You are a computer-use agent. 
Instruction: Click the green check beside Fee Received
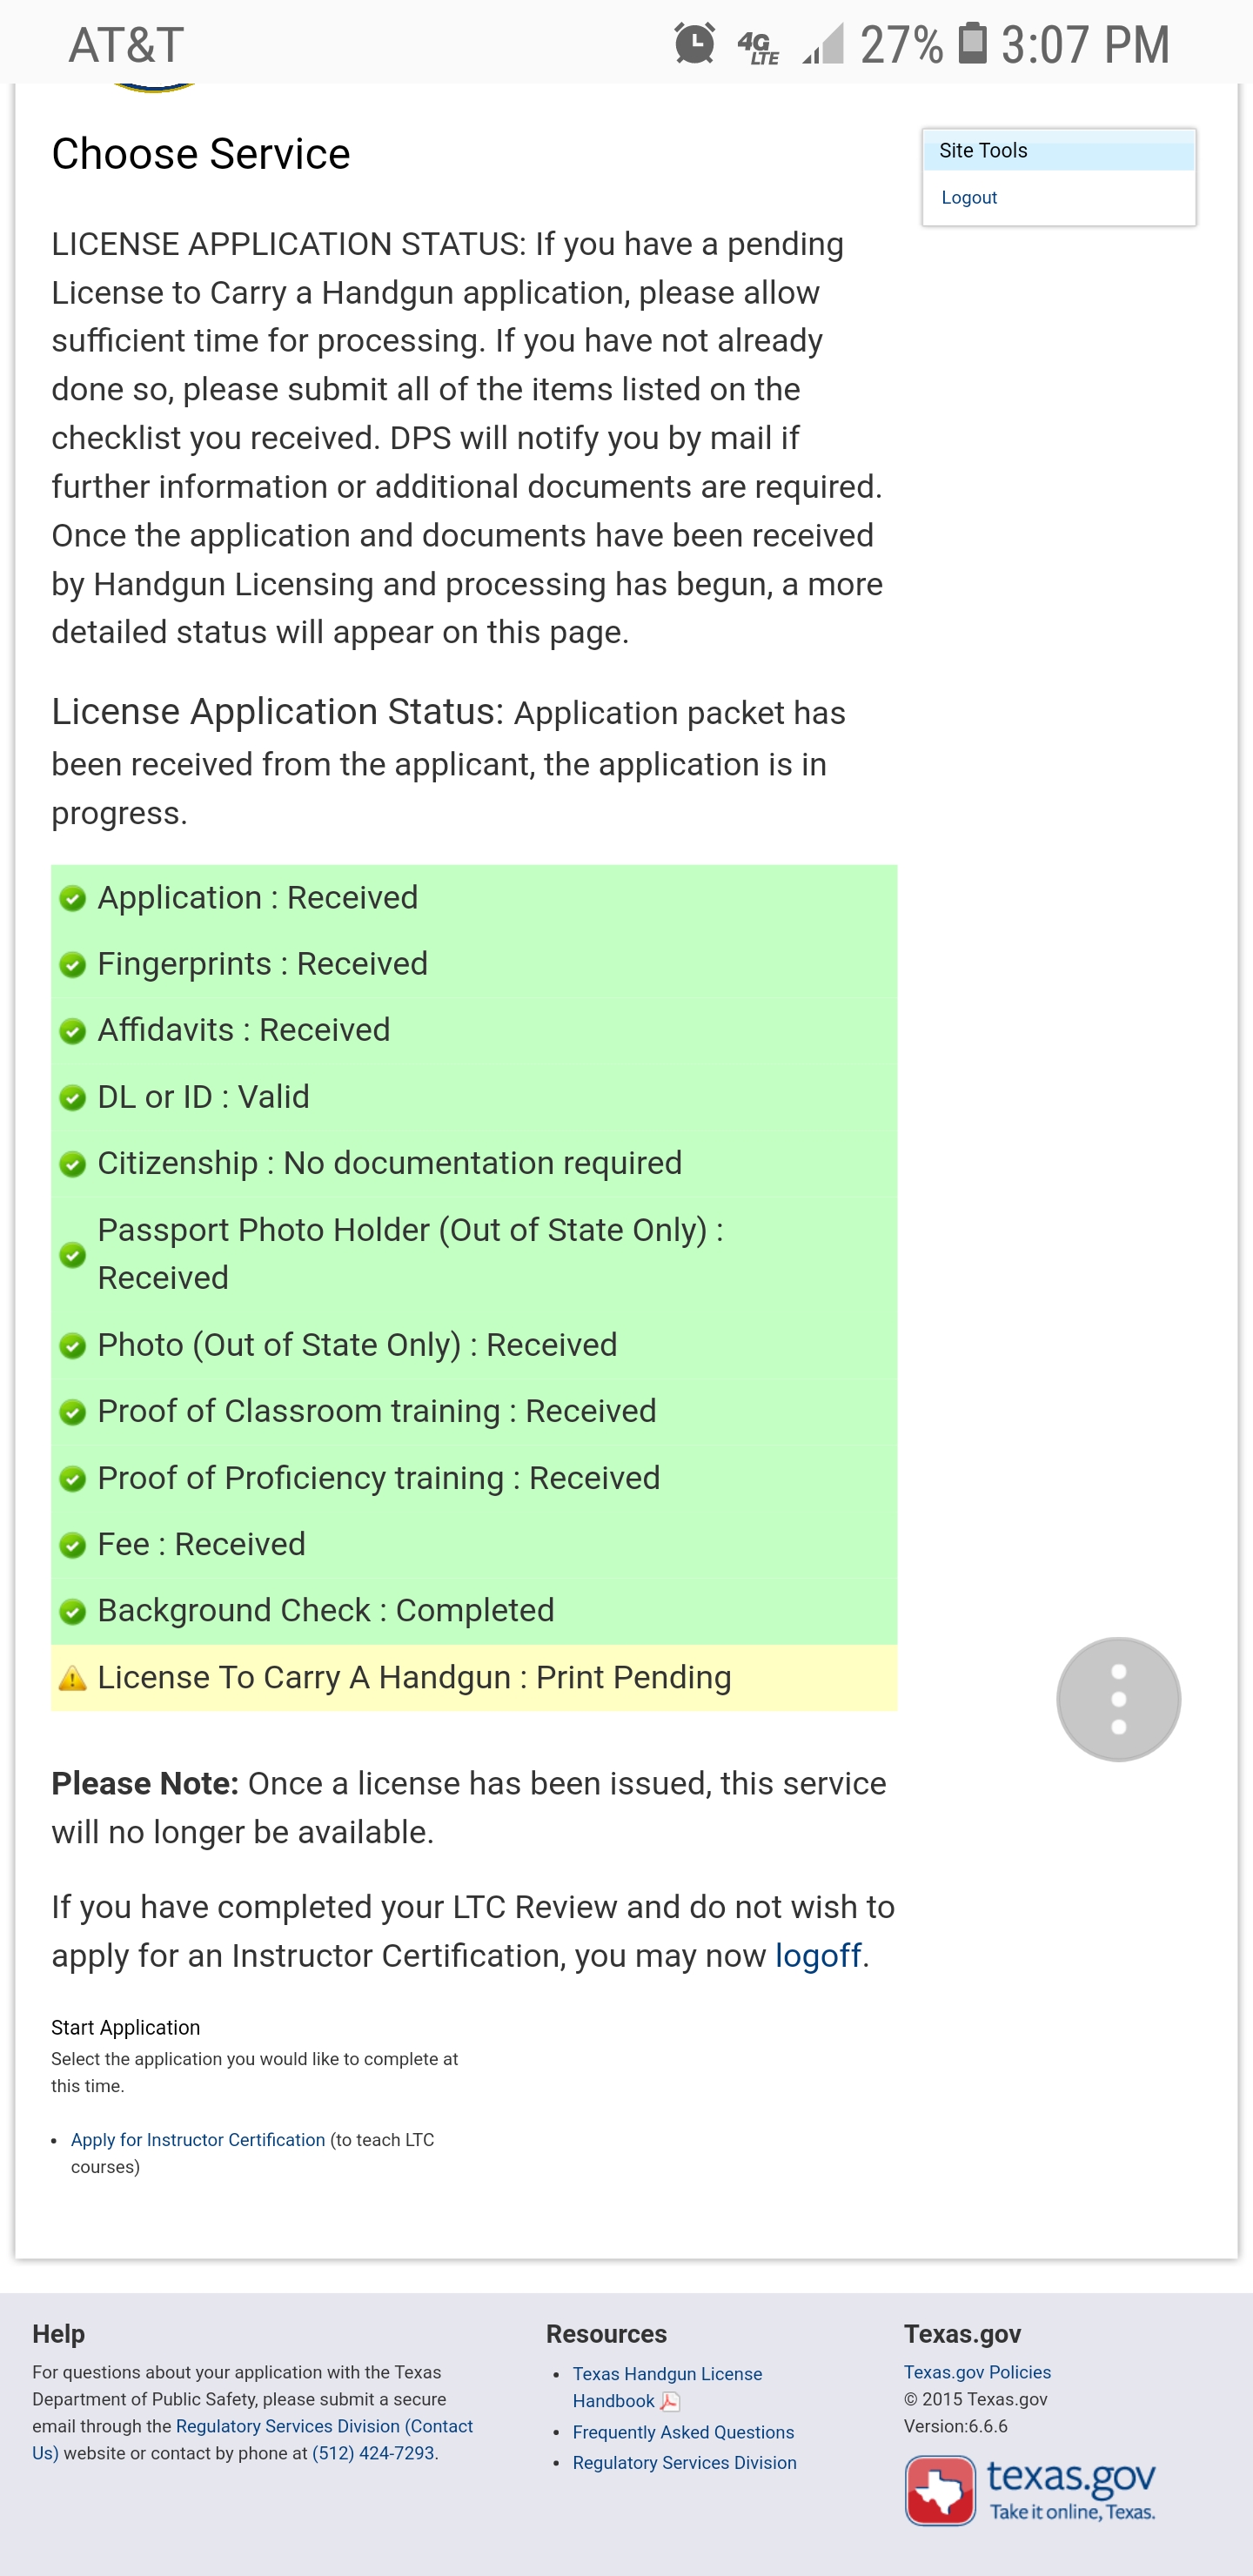[72, 1545]
